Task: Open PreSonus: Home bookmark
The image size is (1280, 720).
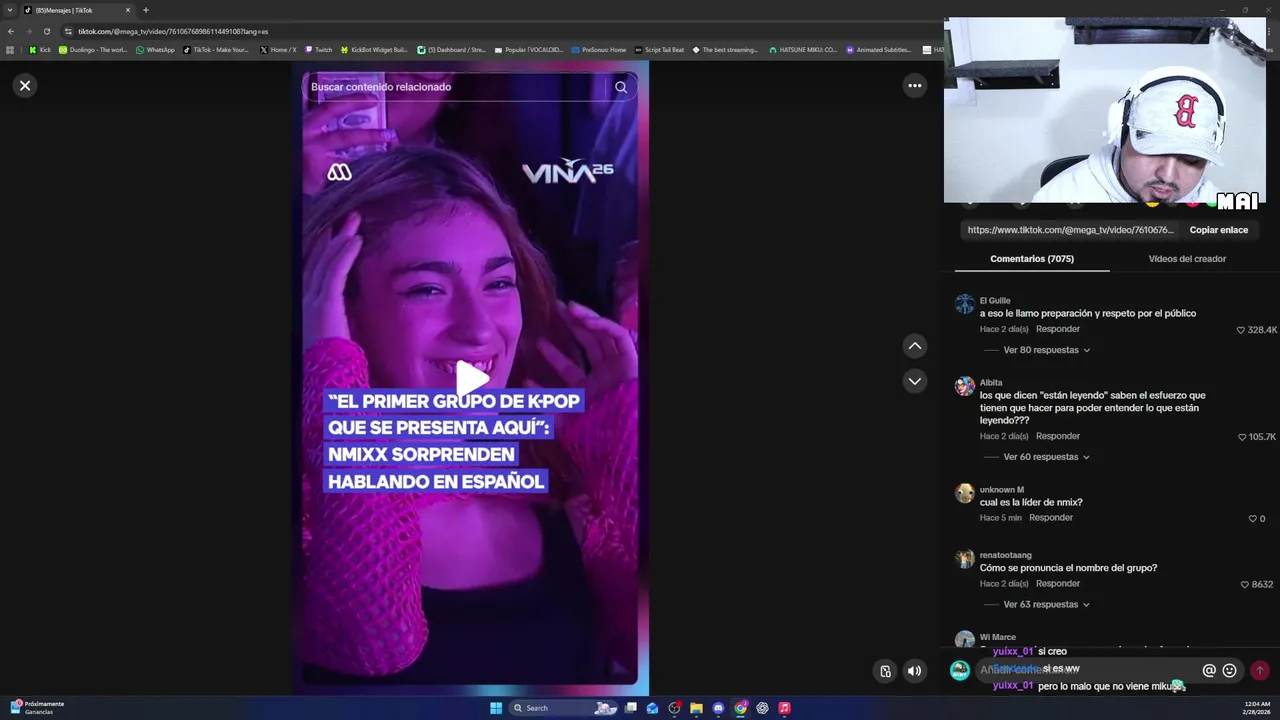Action: (598, 49)
